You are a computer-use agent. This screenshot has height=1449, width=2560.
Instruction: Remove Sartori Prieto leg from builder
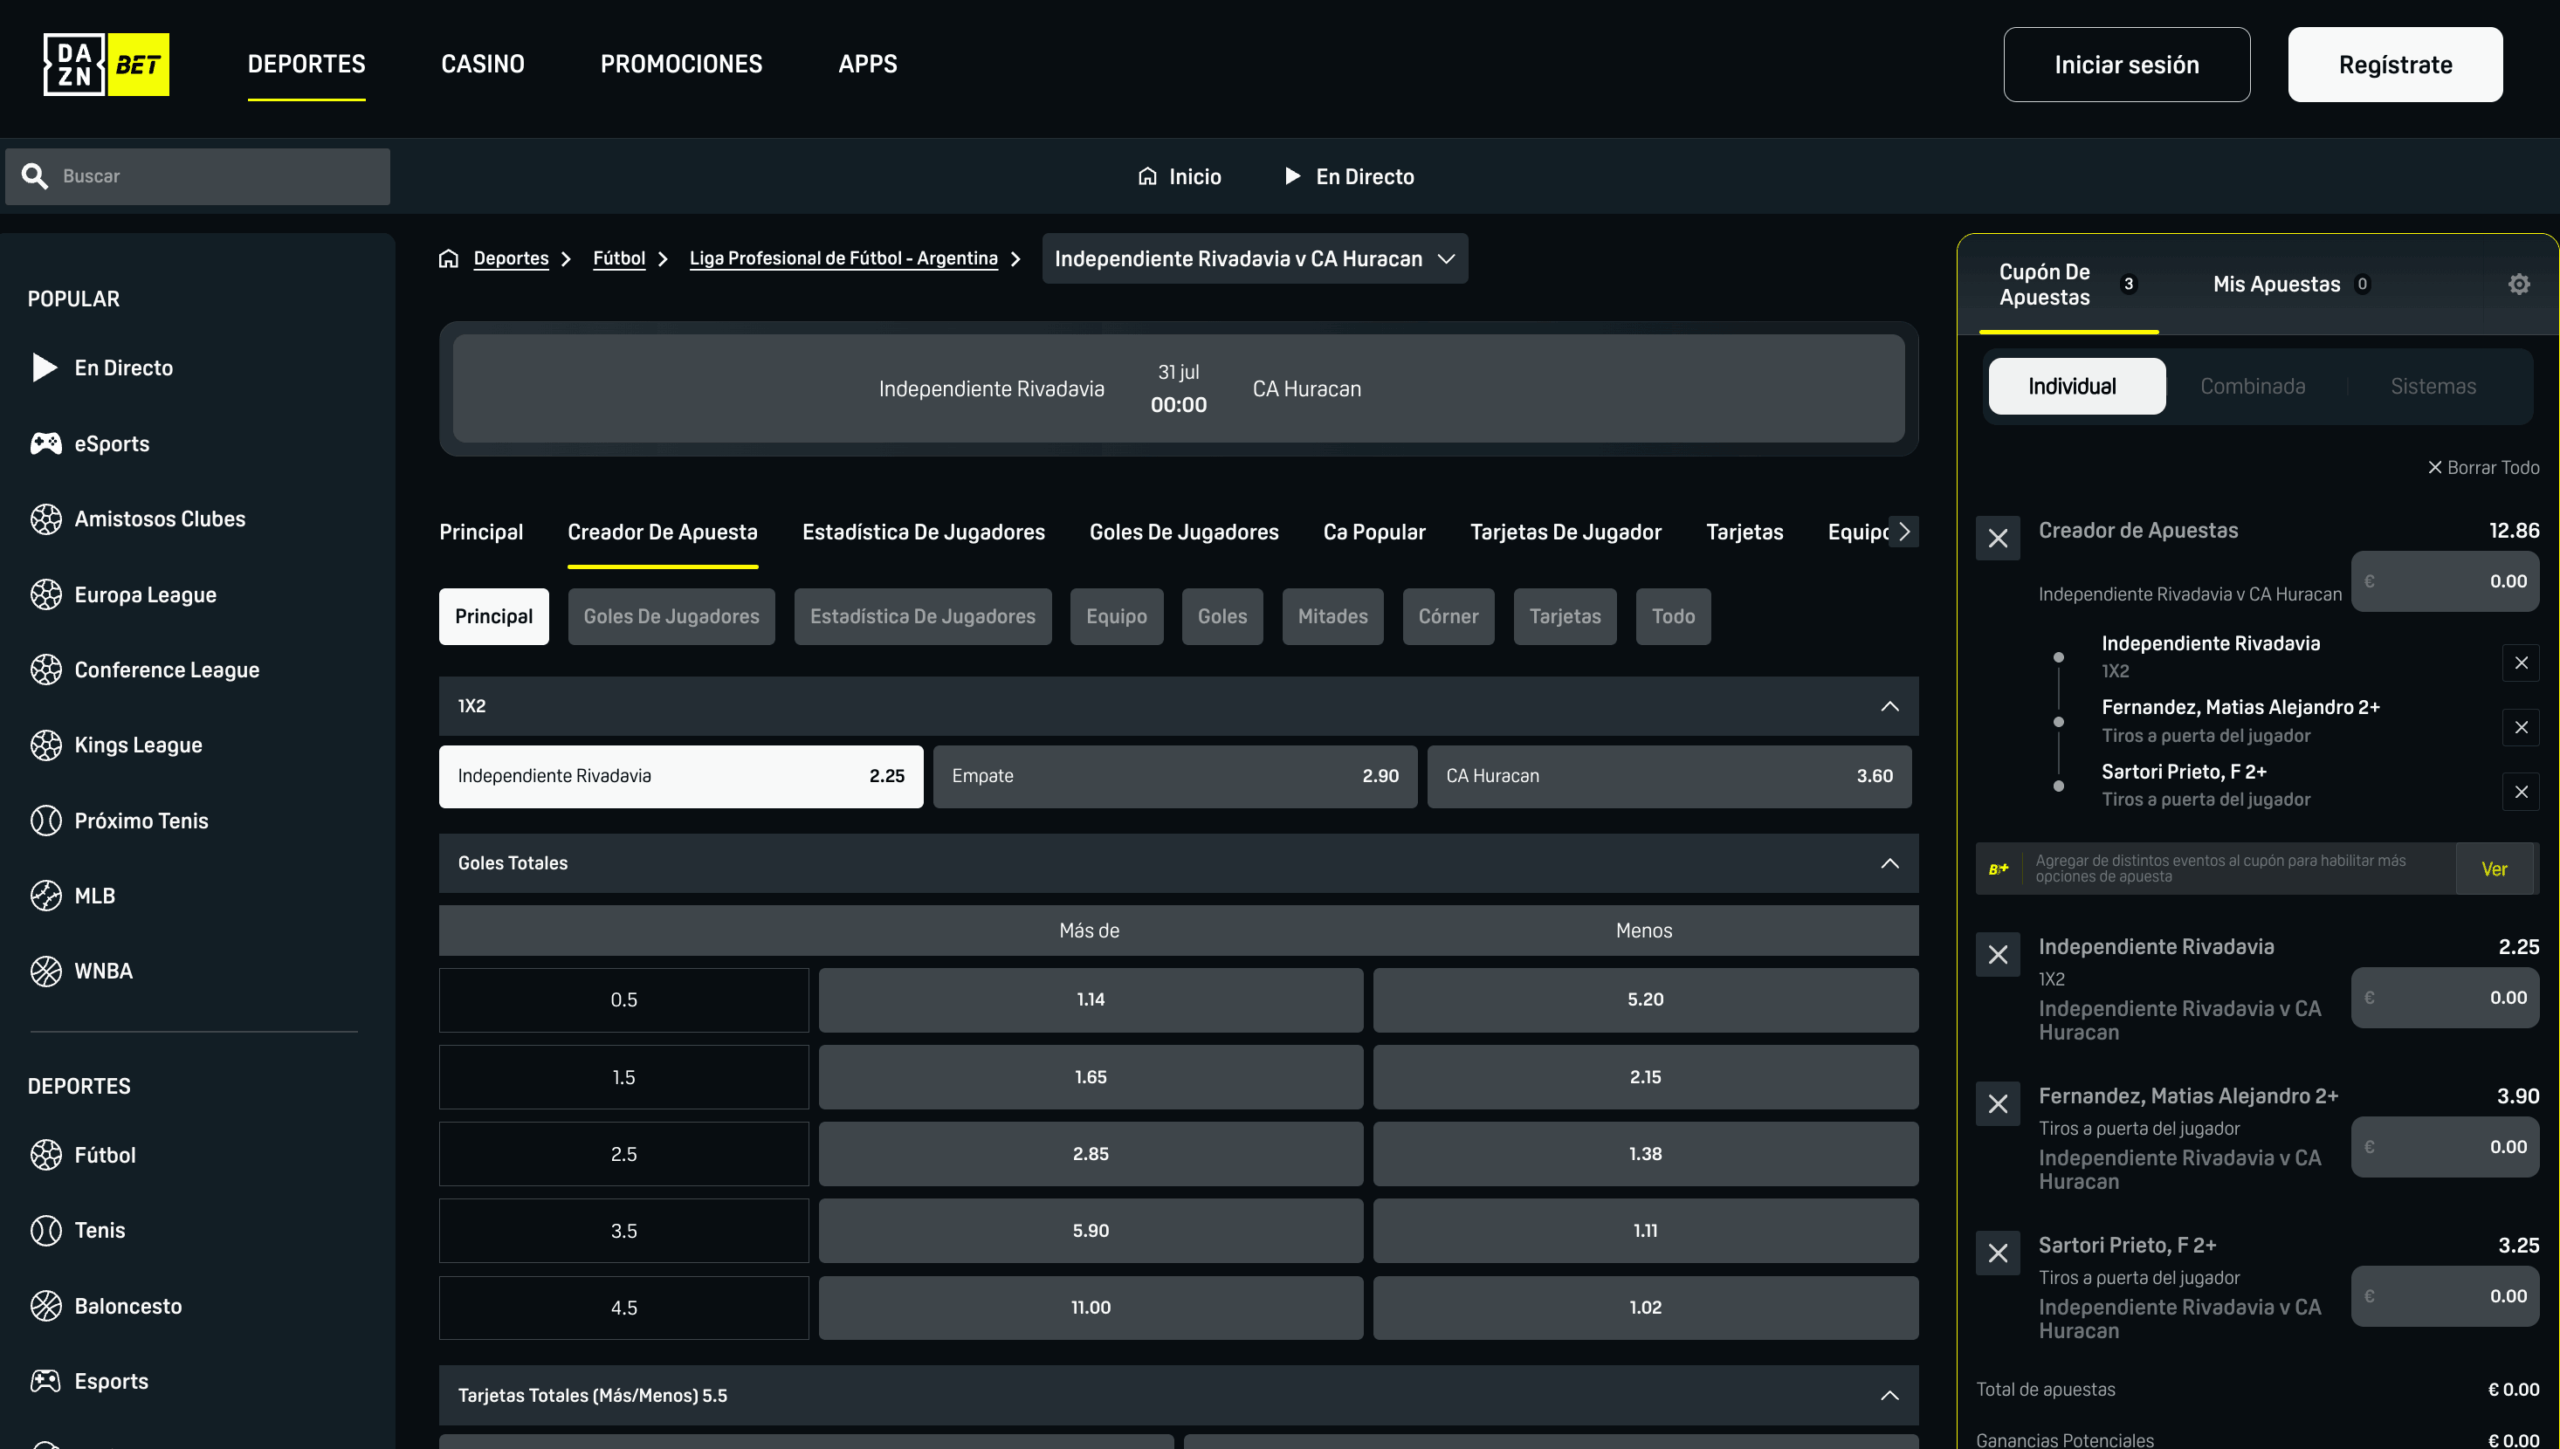(x=2521, y=792)
